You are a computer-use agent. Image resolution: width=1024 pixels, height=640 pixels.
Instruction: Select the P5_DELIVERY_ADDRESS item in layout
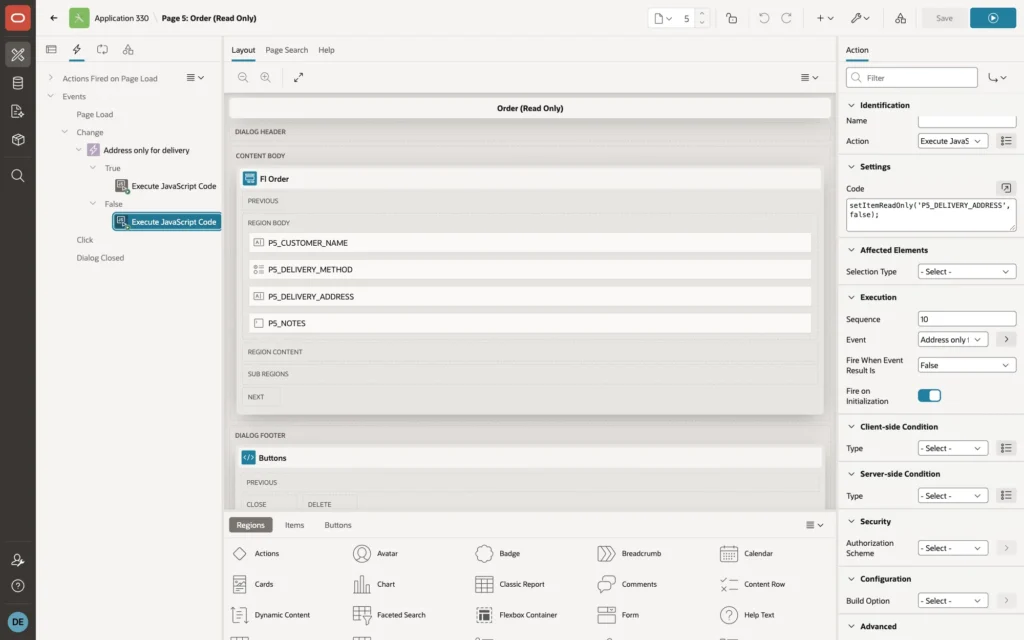(530, 296)
